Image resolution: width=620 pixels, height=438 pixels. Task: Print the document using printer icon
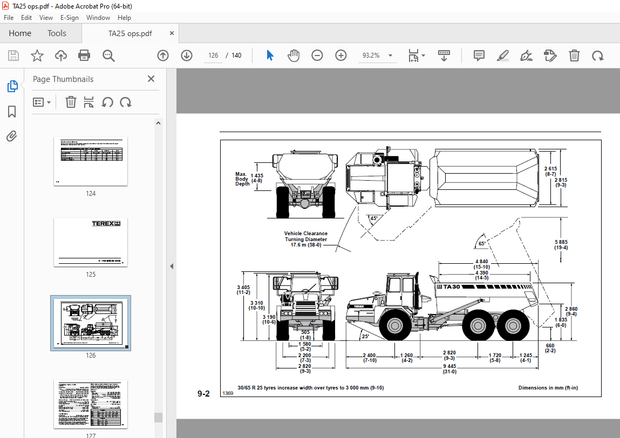coord(84,56)
